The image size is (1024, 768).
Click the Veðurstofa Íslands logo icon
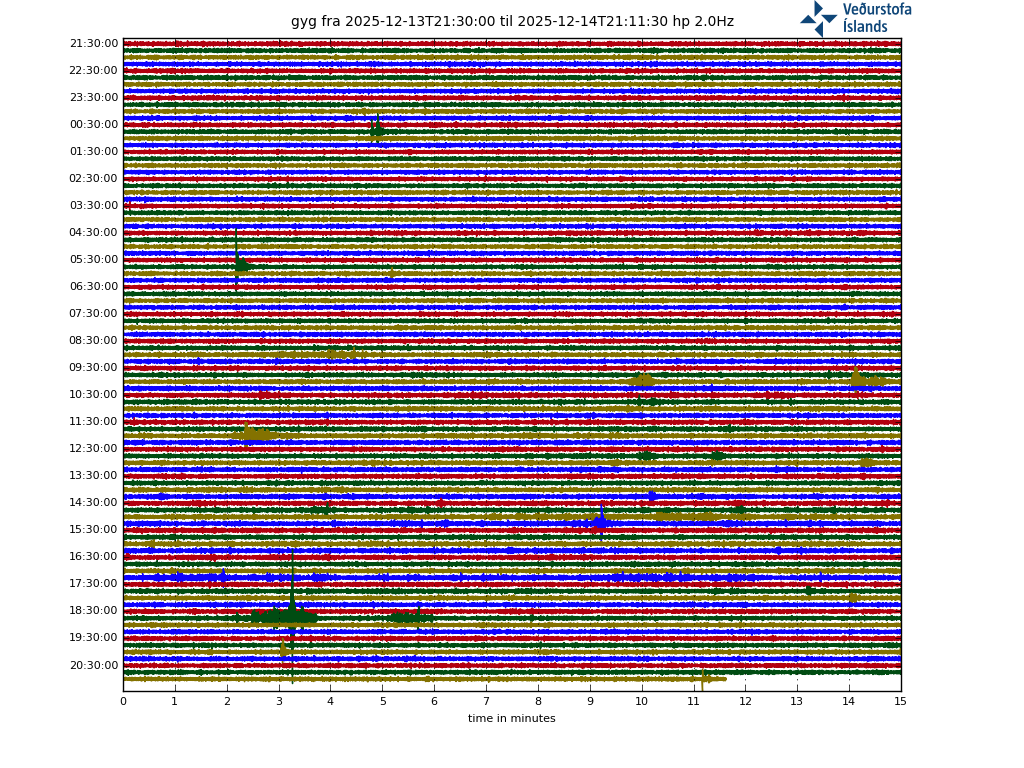click(818, 19)
